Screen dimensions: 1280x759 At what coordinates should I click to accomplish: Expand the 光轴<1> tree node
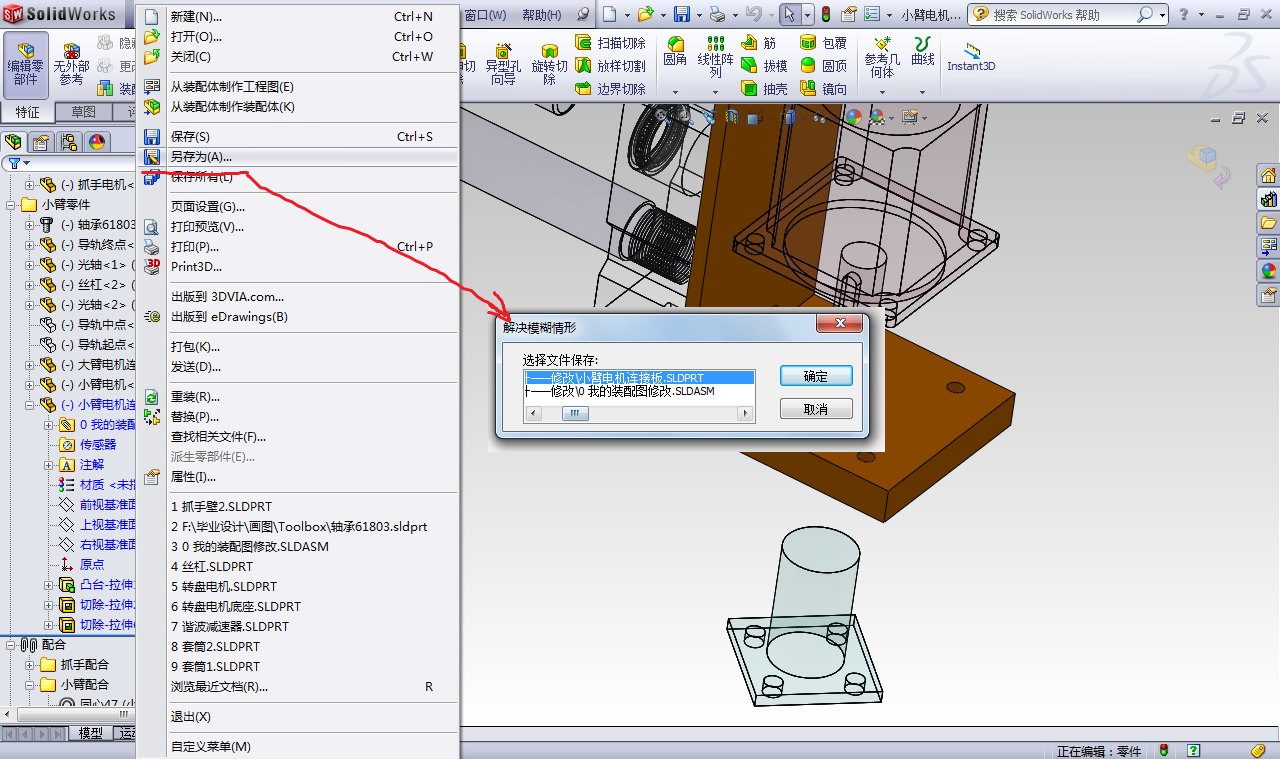tap(30, 265)
